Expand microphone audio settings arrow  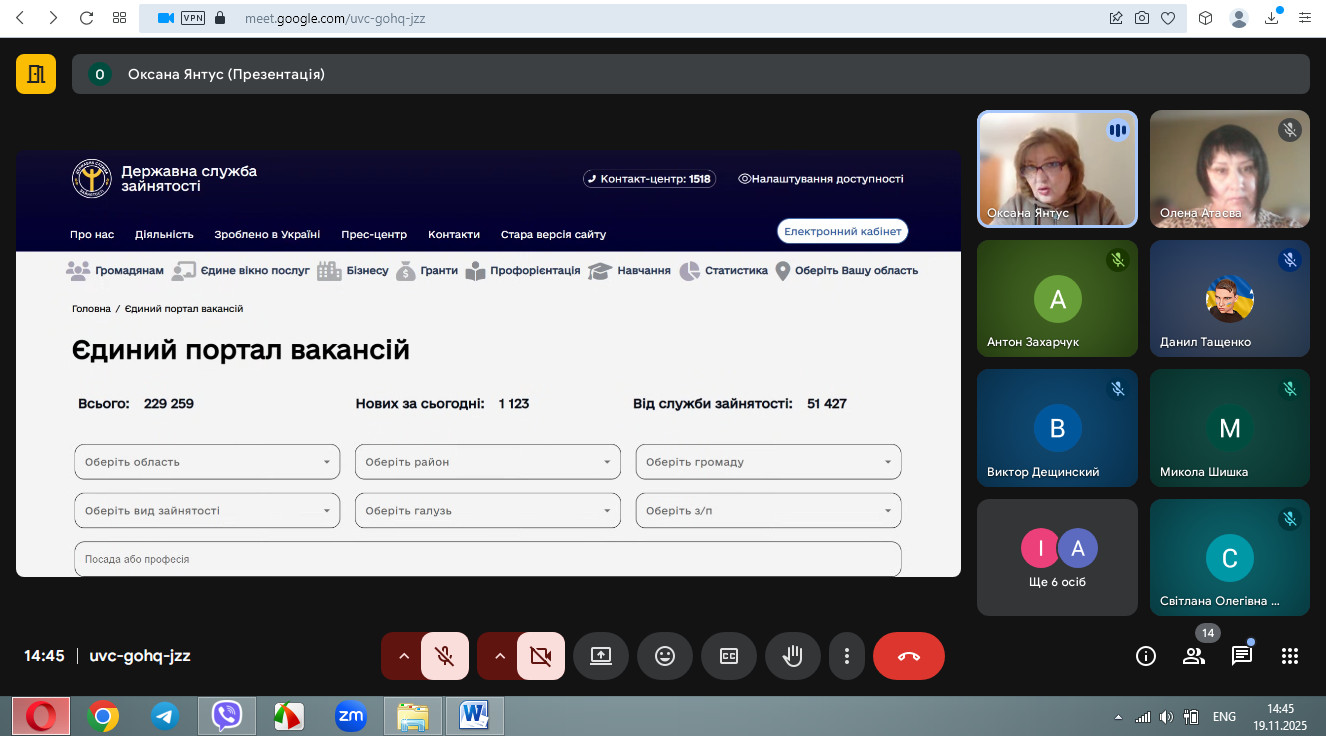[404, 656]
